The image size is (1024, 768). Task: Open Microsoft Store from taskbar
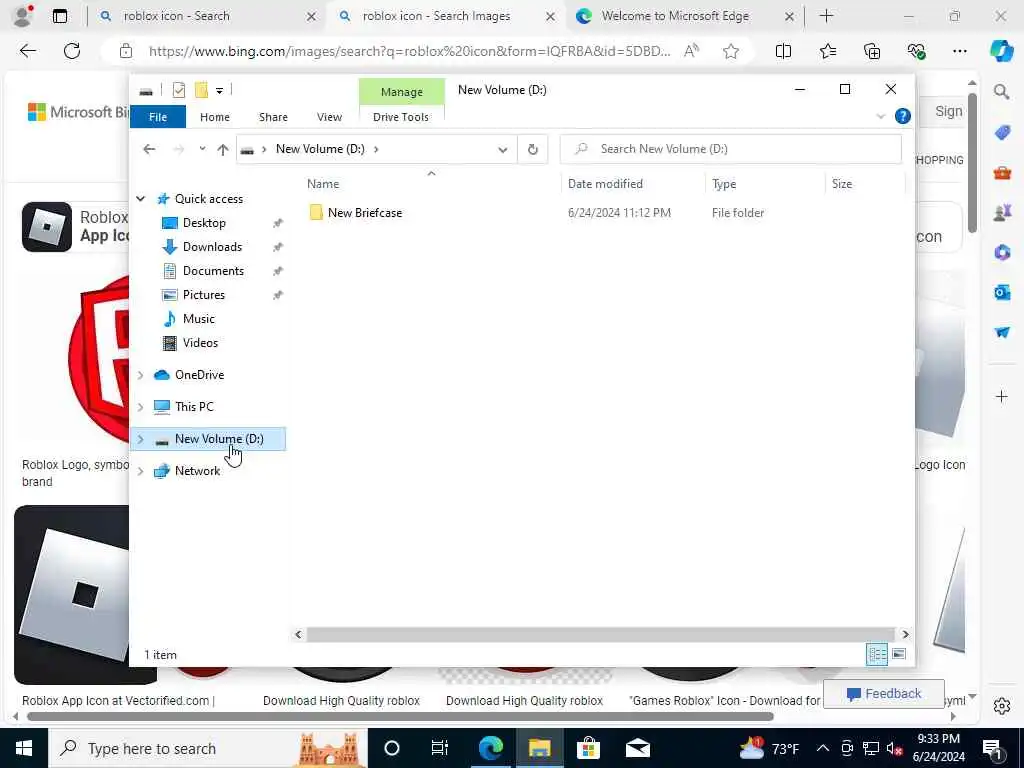[588, 748]
